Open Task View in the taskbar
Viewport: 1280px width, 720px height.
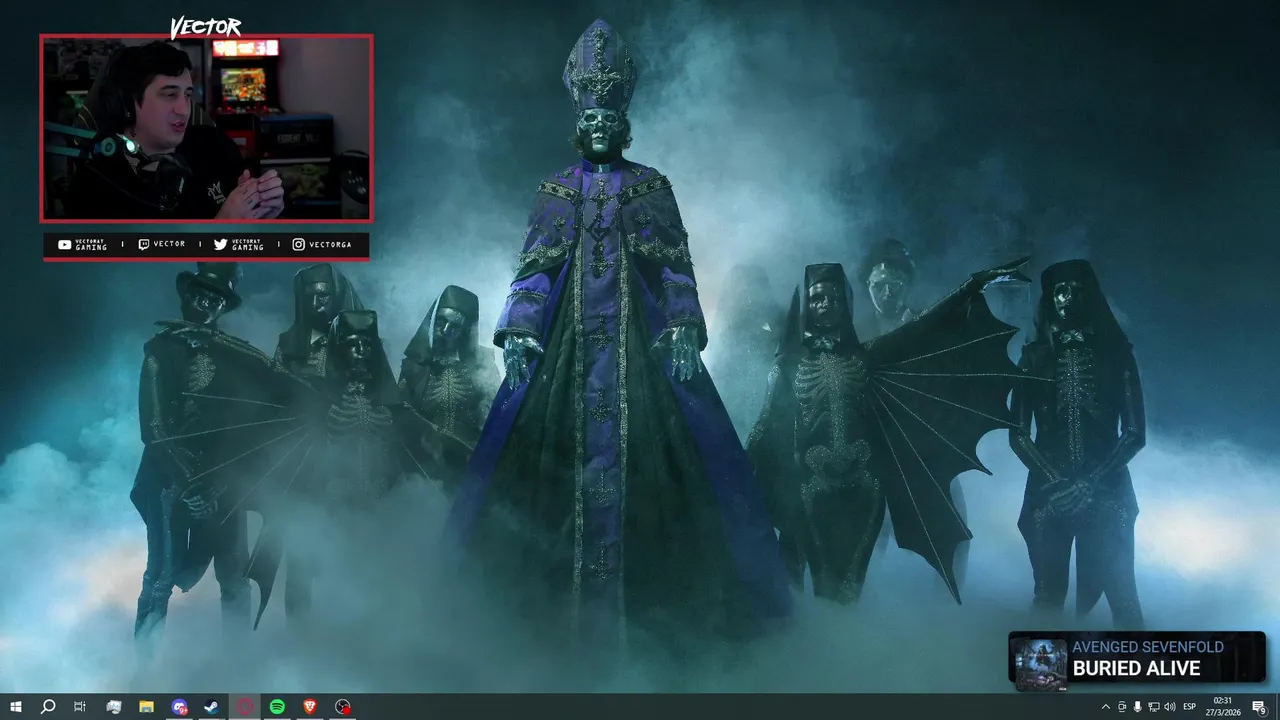point(80,707)
